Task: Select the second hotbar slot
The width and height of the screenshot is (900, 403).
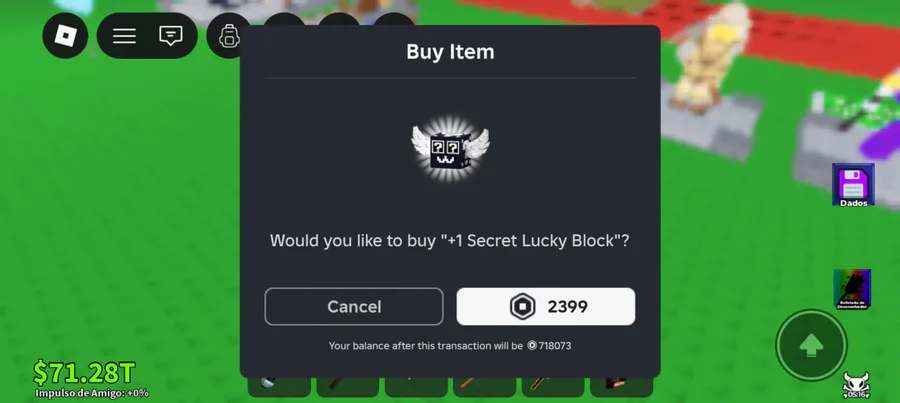Action: [347, 386]
